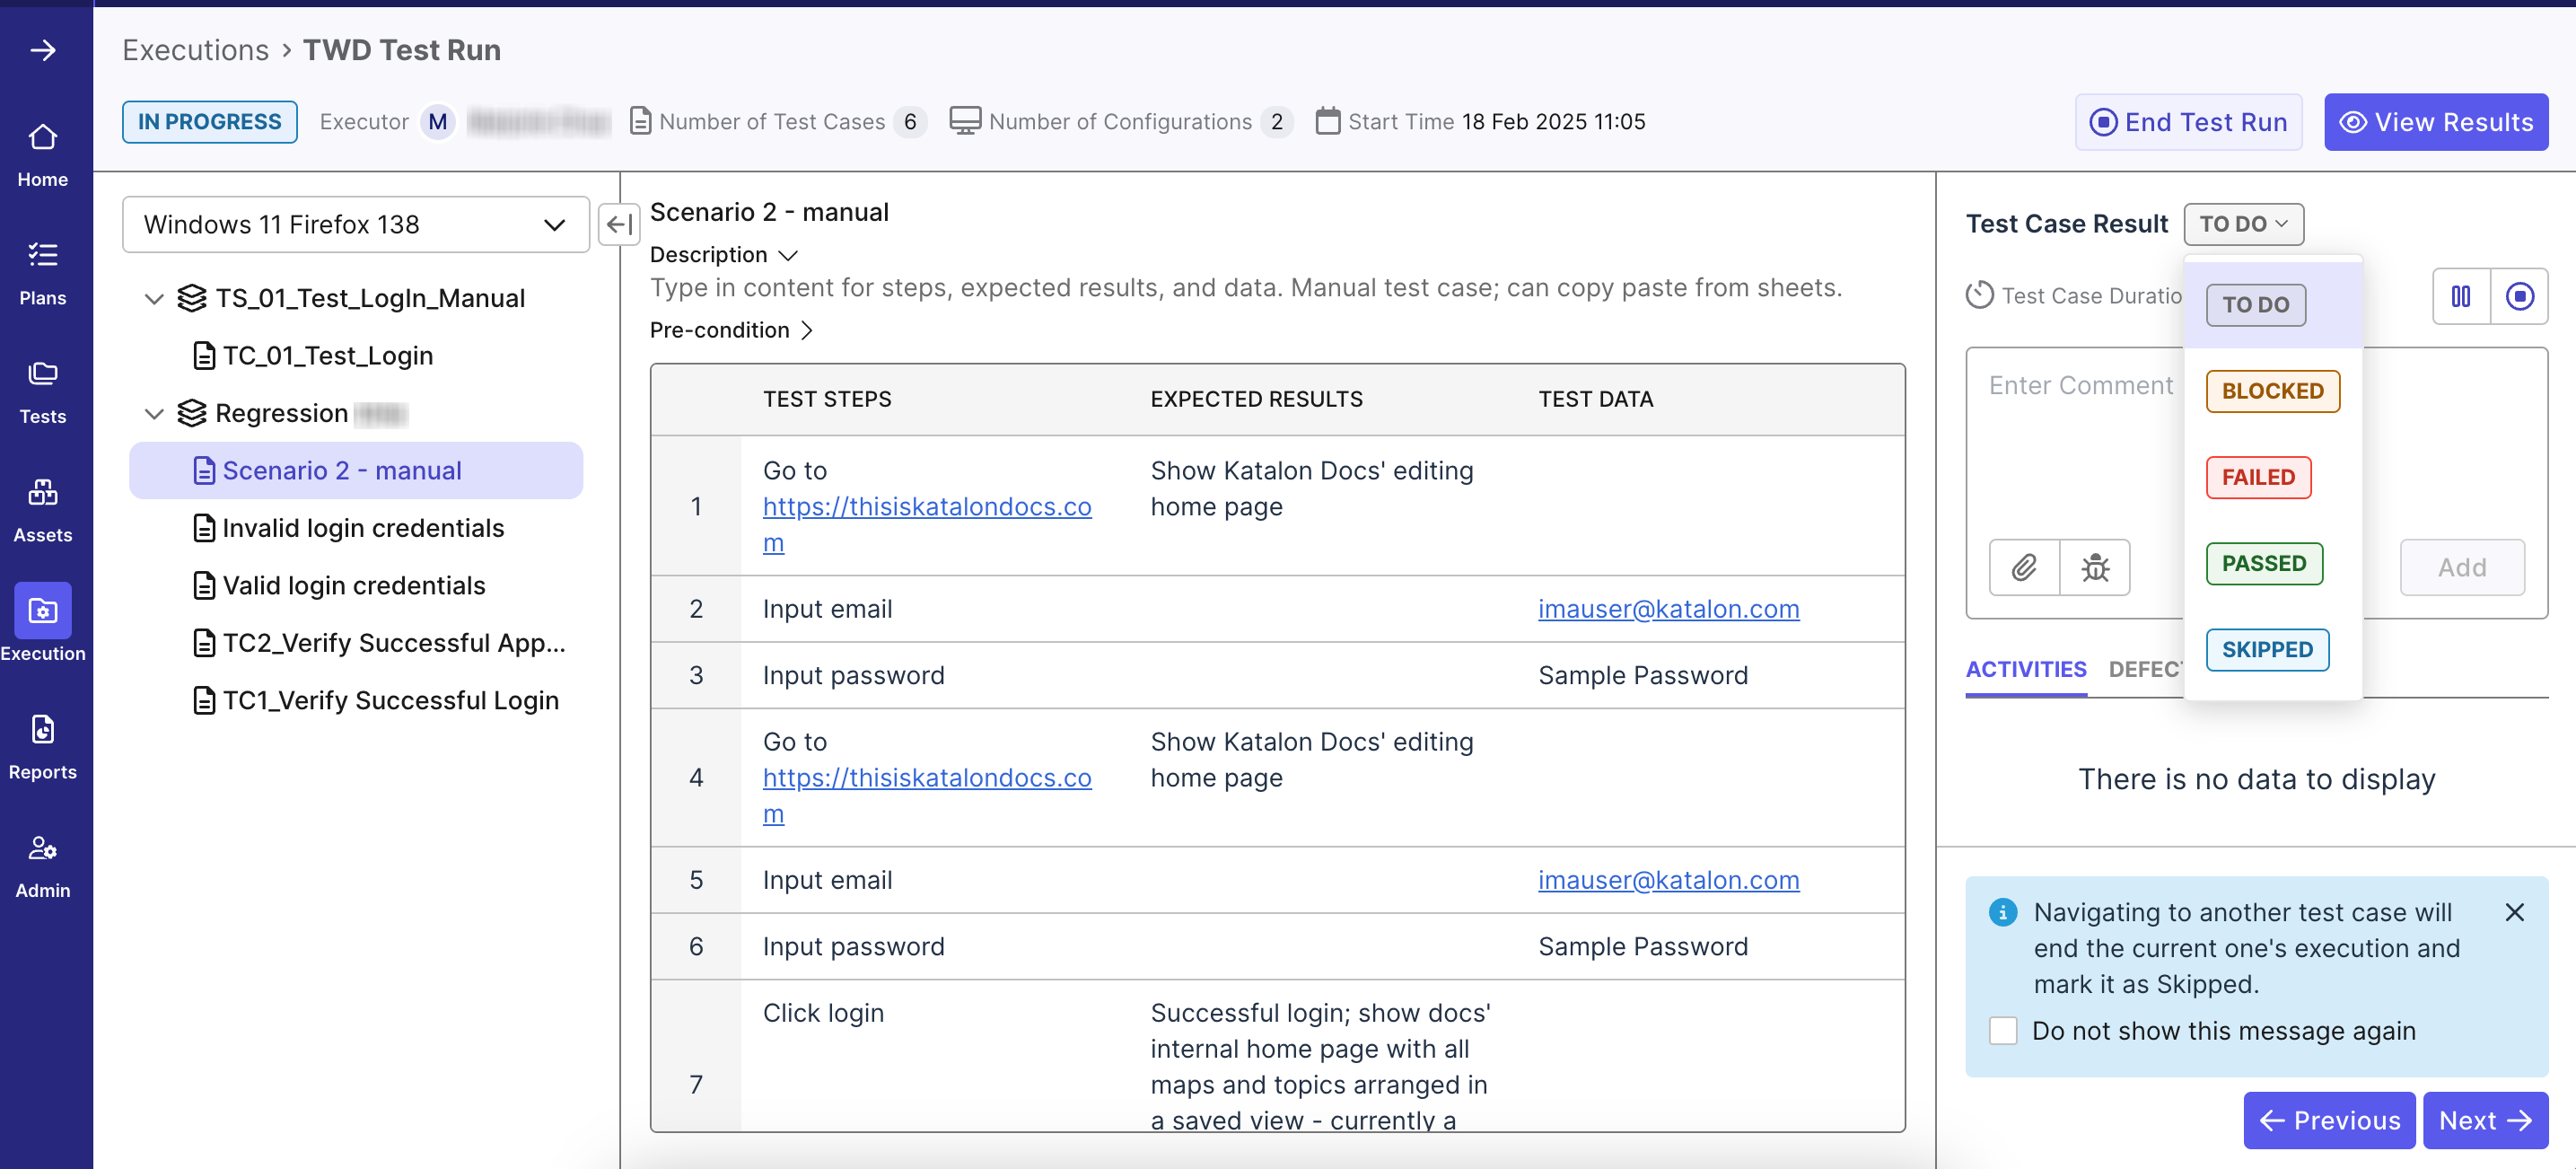Select the ACTIVITIES tab
Image resolution: width=2576 pixels, height=1169 pixels.
coord(2028,669)
